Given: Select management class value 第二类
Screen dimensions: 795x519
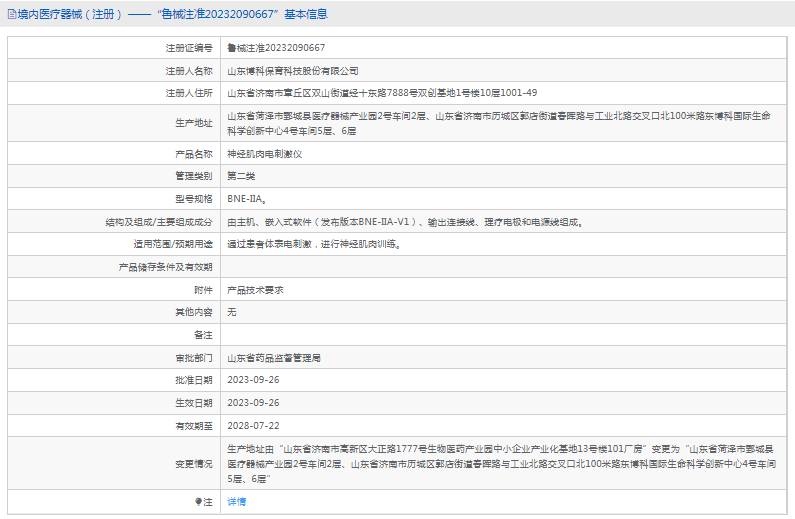Looking at the screenshot, I should [241, 176].
